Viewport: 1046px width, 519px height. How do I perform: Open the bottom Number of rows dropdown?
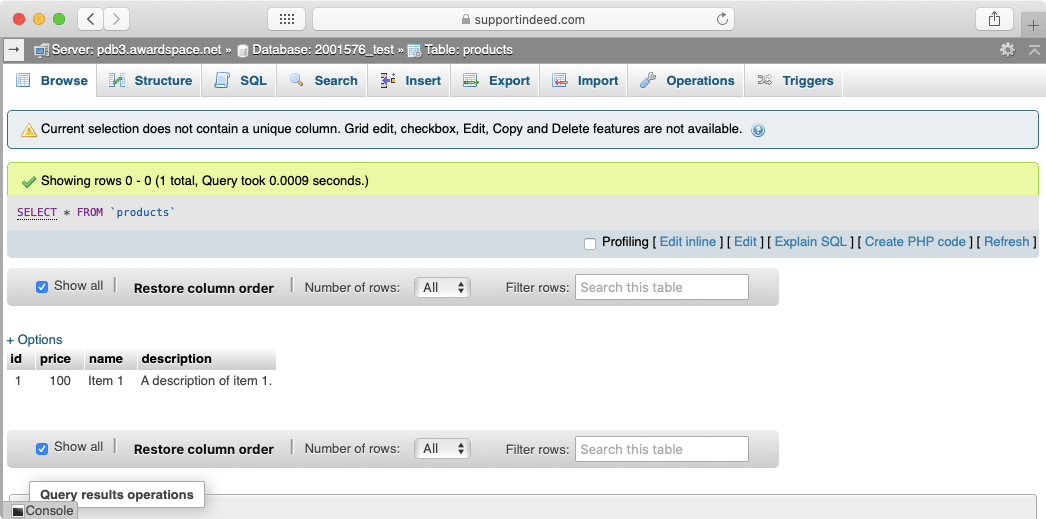[443, 449]
